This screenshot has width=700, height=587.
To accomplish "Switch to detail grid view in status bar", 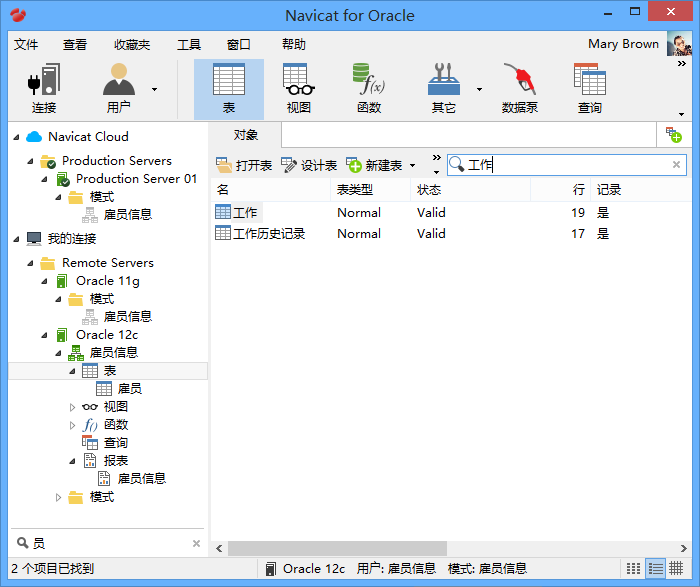I will 676,568.
